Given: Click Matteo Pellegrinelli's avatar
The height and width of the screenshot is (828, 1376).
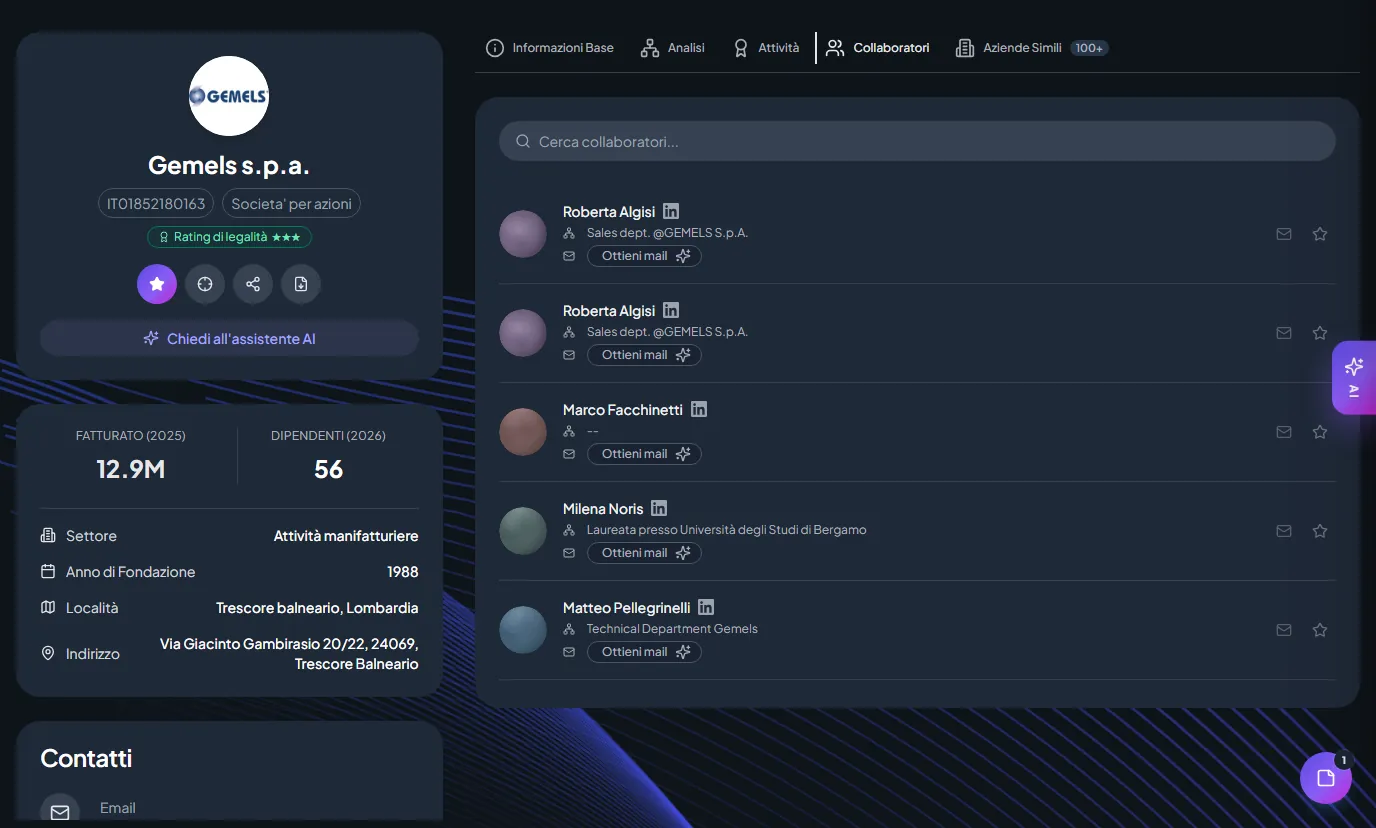Looking at the screenshot, I should pos(523,630).
